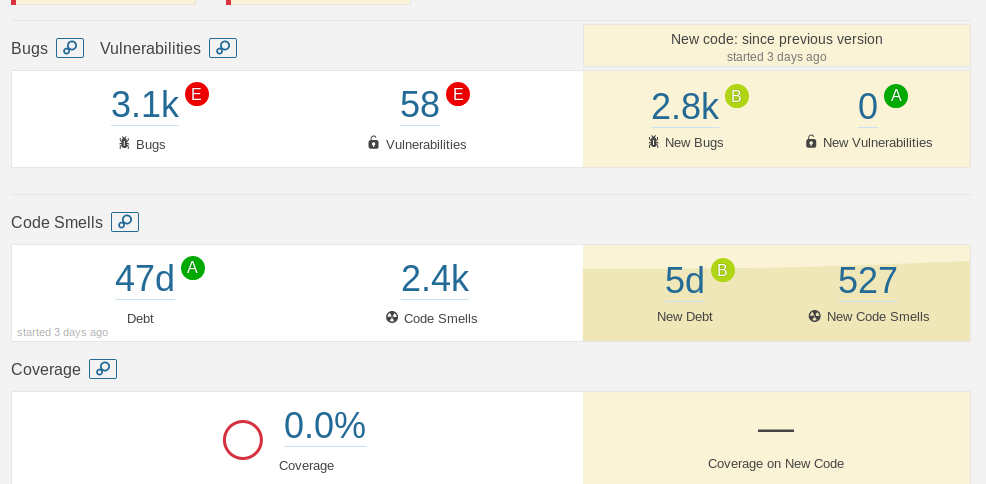Open the 0.0% coverage value

(324, 426)
